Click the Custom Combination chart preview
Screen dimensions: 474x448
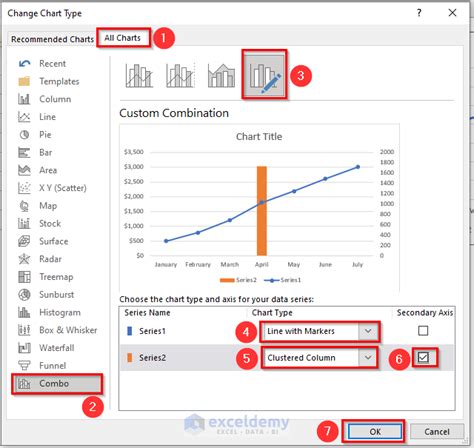point(259,208)
